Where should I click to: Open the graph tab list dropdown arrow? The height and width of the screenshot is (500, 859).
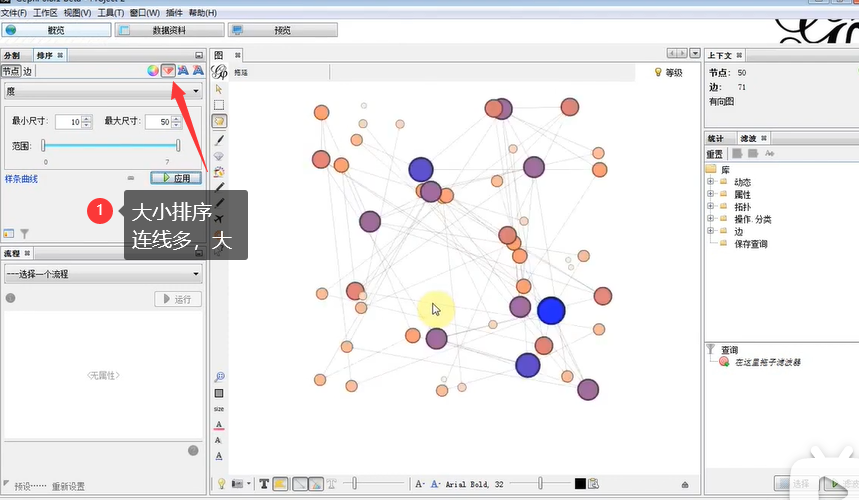click(x=695, y=53)
